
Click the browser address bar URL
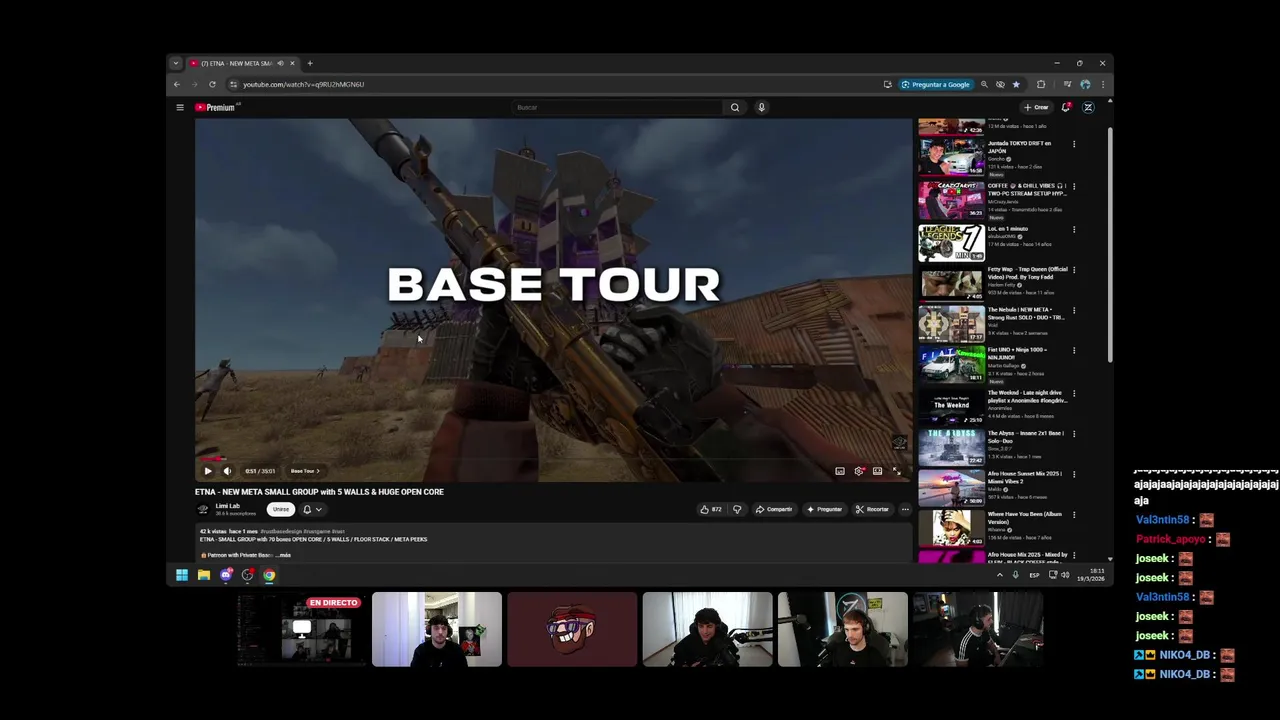[x=303, y=84]
